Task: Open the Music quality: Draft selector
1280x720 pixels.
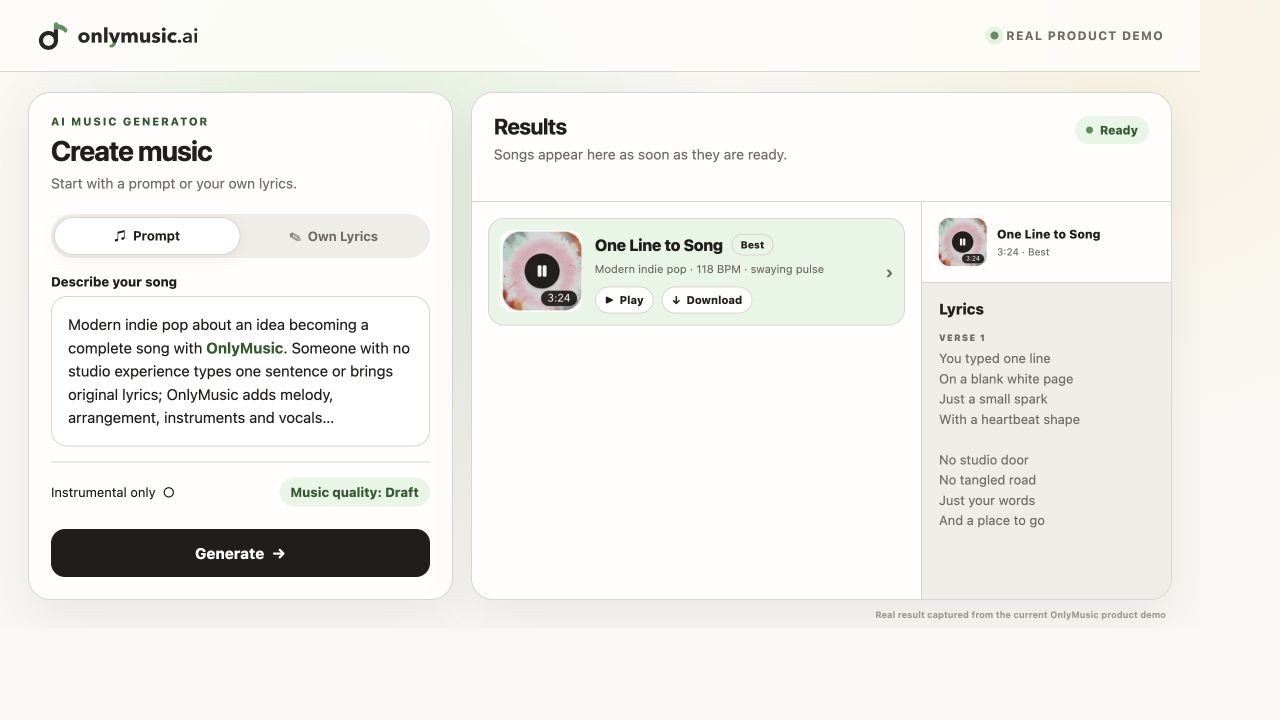Action: [354, 492]
